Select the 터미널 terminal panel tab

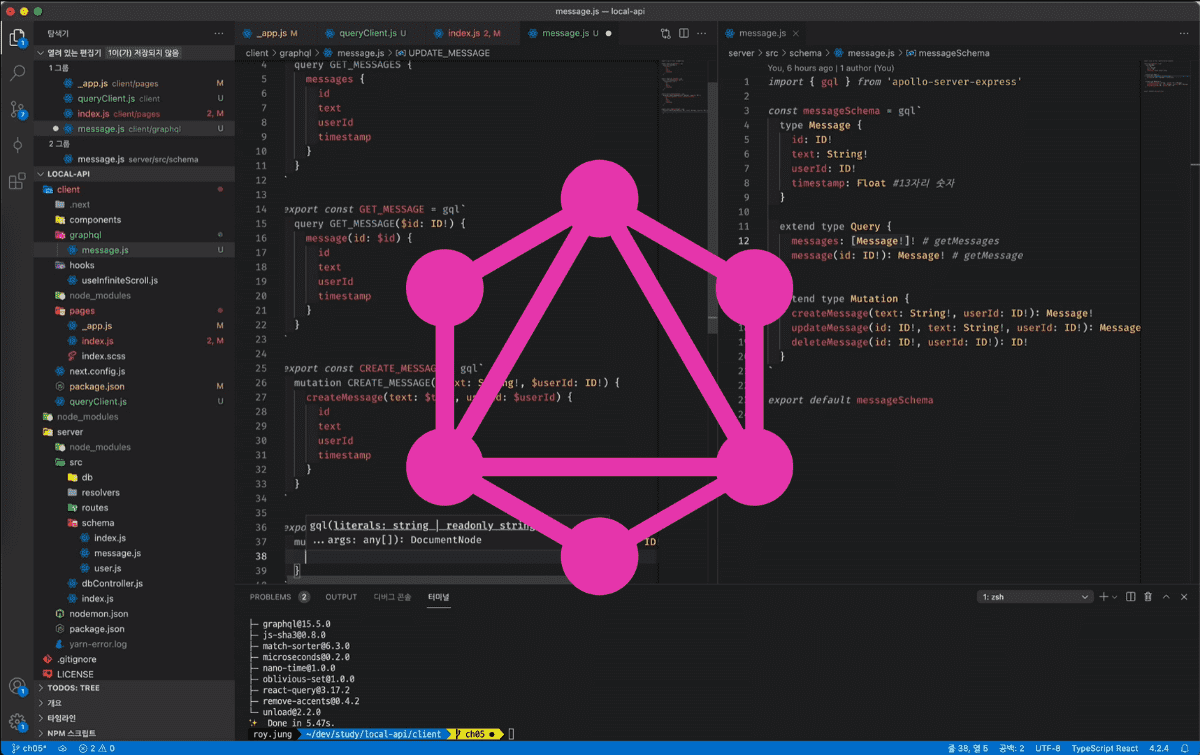pos(438,597)
